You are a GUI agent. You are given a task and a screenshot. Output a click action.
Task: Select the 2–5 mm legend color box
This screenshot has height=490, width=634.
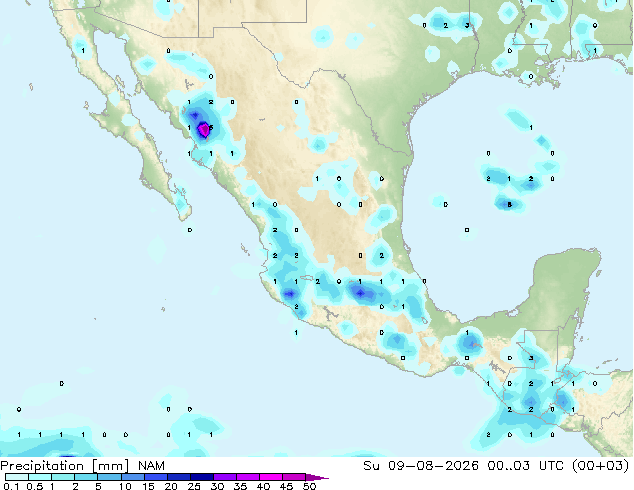(86, 477)
